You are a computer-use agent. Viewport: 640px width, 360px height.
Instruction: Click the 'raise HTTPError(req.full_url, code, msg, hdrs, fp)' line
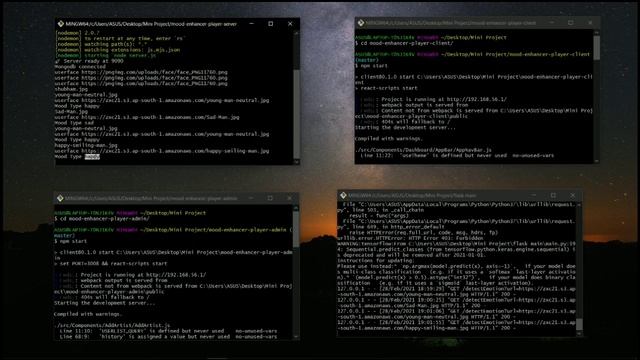423,232
